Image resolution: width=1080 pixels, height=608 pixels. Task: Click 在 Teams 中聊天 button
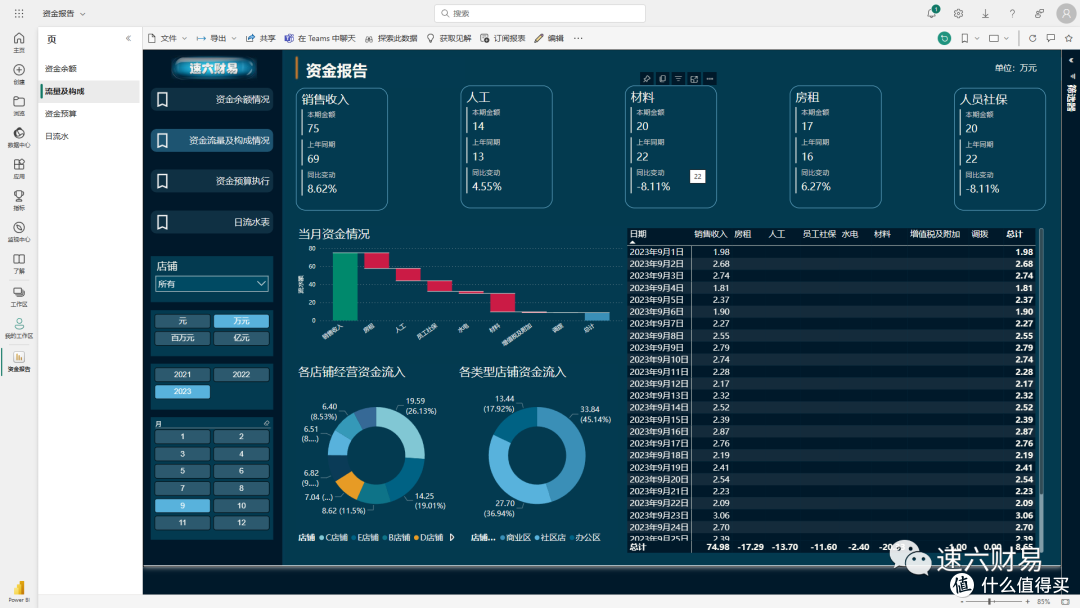pyautogui.click(x=320, y=39)
